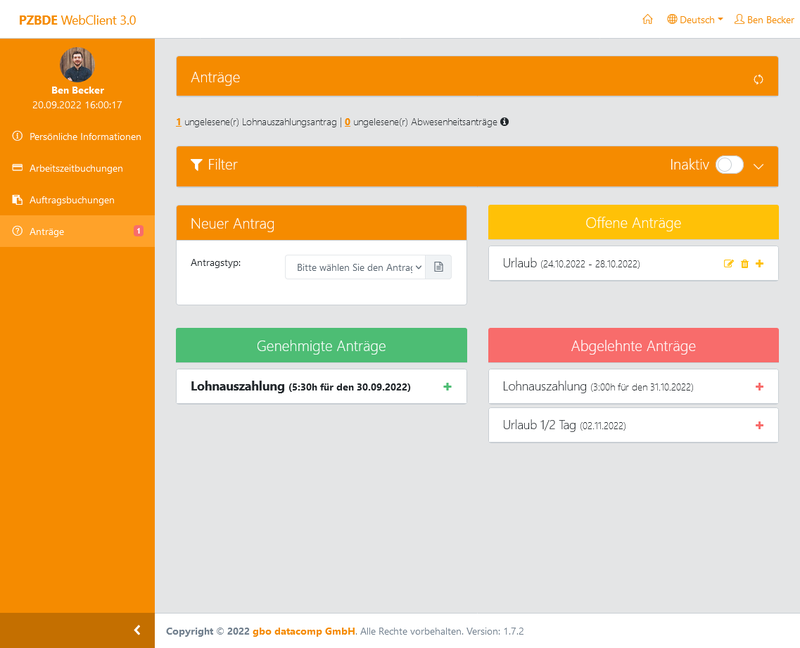800x648 pixels.
Task: Expand the Filter panel chevron
Action: click(759, 166)
